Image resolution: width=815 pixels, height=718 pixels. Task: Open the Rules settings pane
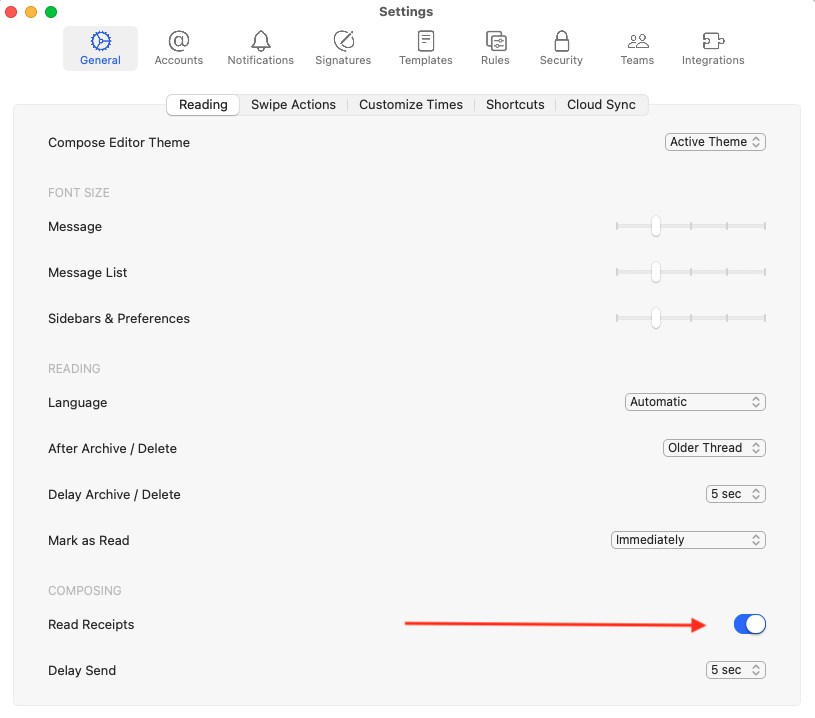tap(495, 48)
